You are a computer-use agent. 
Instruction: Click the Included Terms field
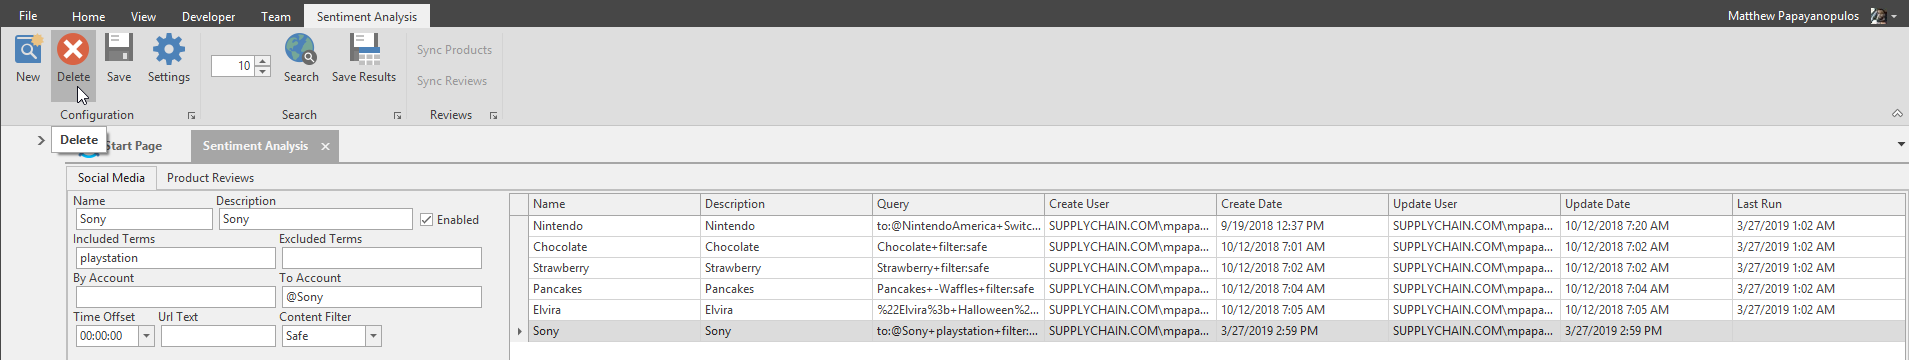point(175,258)
